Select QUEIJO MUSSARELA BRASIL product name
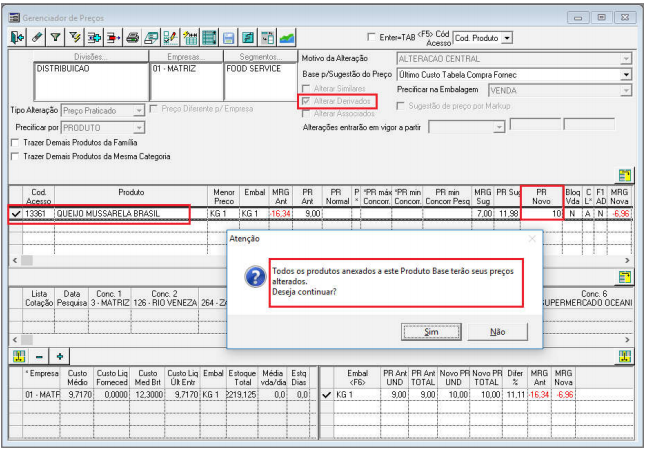 (x=108, y=214)
